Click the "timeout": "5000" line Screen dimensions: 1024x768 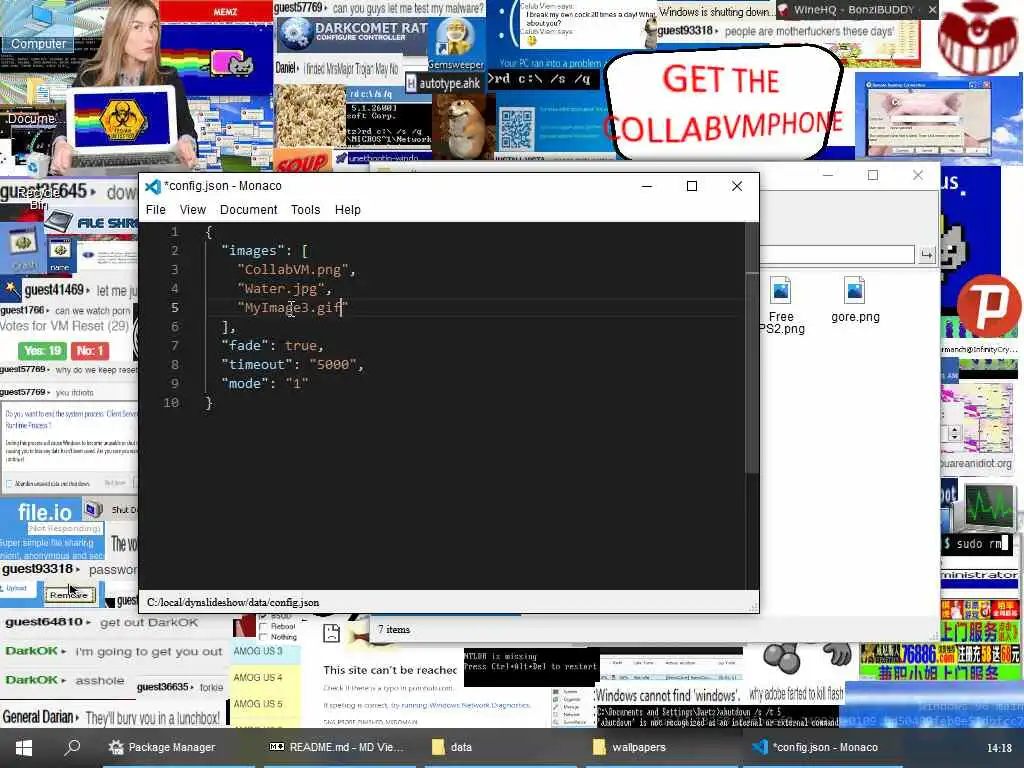point(292,364)
